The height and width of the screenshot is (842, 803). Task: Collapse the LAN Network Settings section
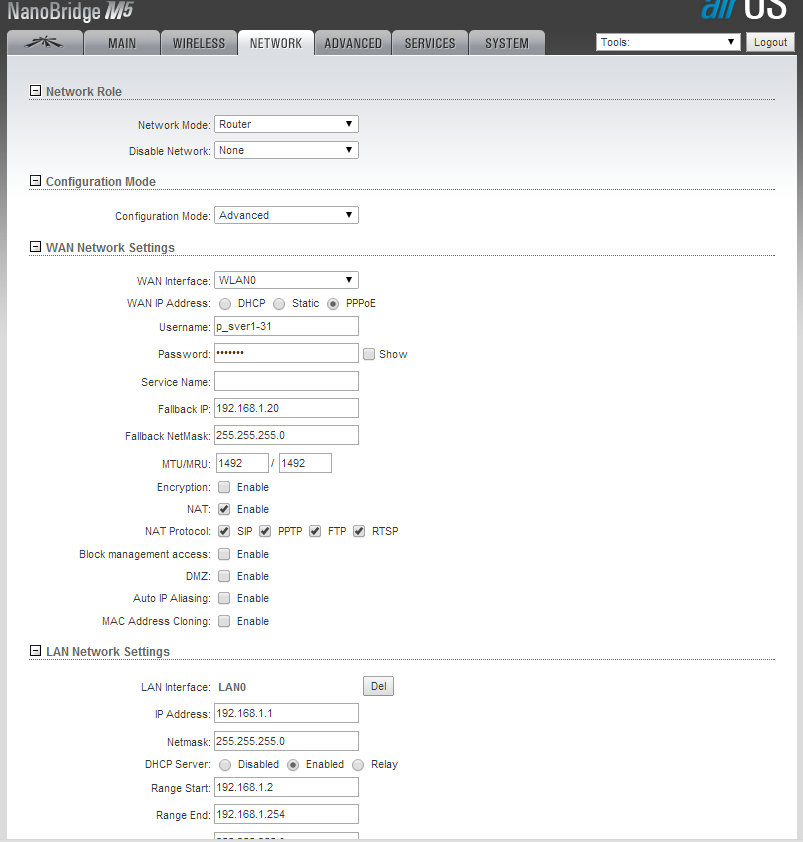tap(35, 651)
